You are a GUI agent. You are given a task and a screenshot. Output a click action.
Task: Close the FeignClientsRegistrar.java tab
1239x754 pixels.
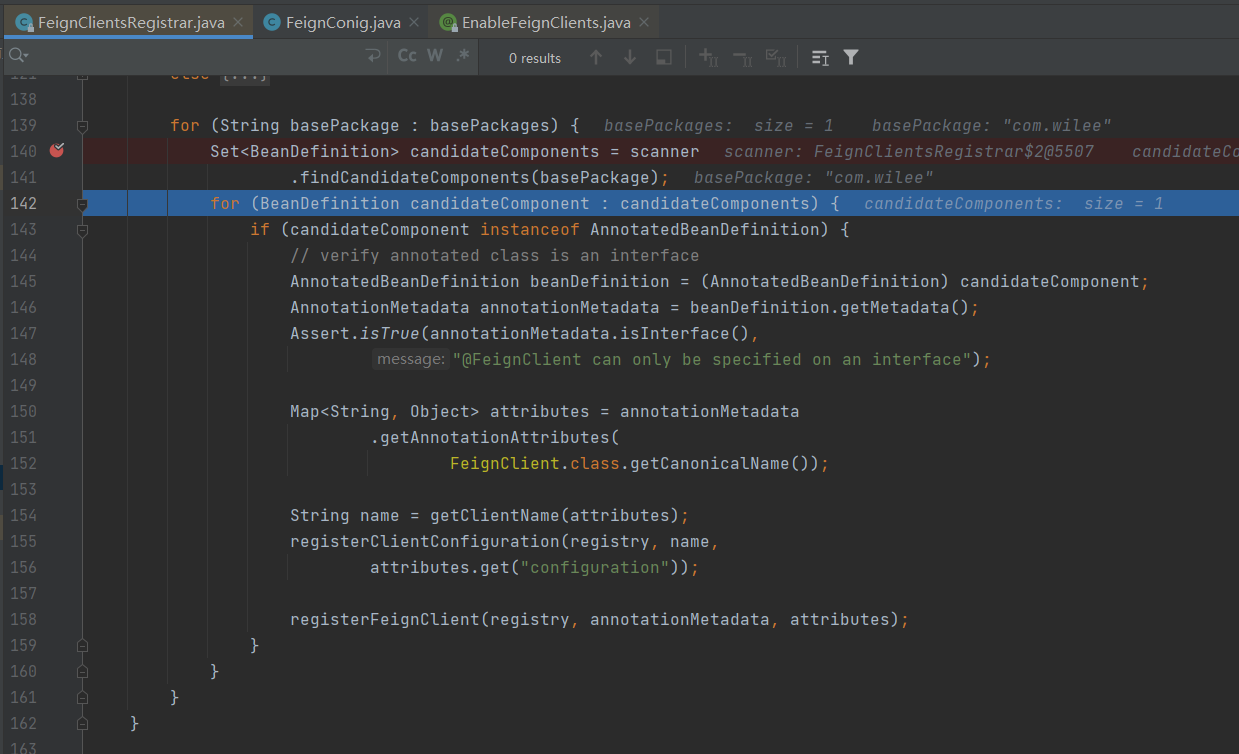(237, 22)
